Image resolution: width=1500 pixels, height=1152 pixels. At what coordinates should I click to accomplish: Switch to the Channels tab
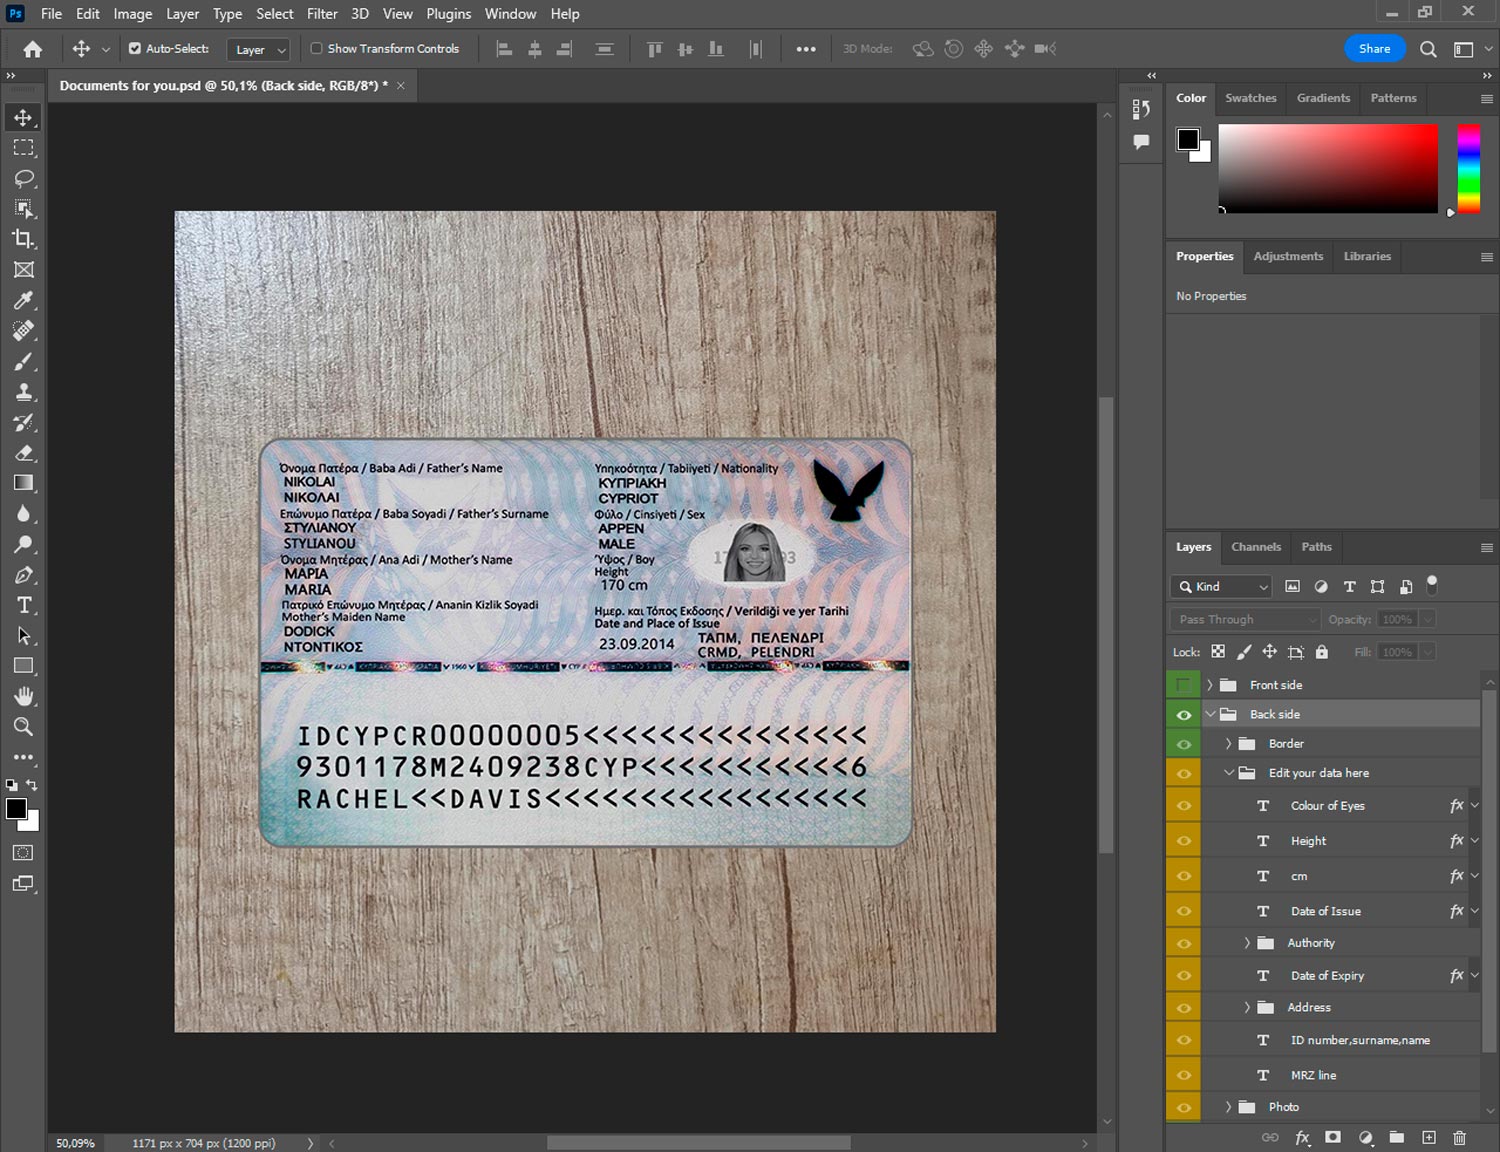pyautogui.click(x=1255, y=547)
